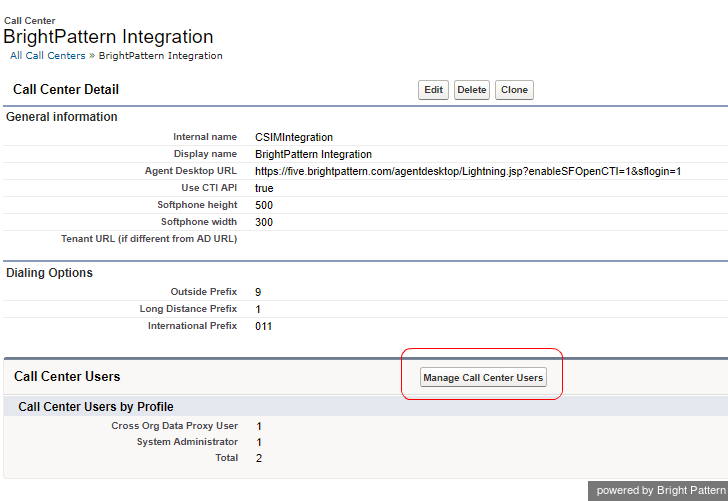Click the powered by Bright Pattern badge
728x501 pixels.
(x=658, y=491)
